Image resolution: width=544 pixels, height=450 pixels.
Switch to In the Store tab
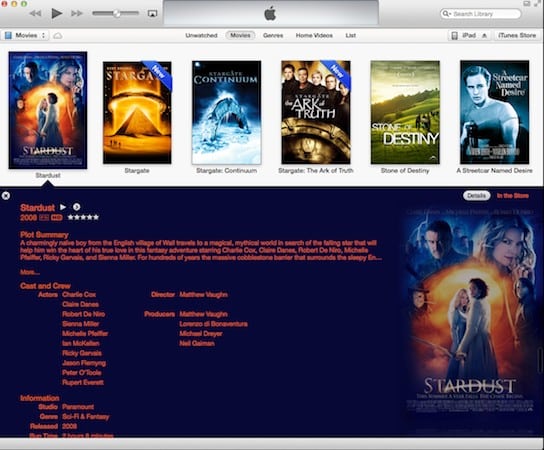513,196
